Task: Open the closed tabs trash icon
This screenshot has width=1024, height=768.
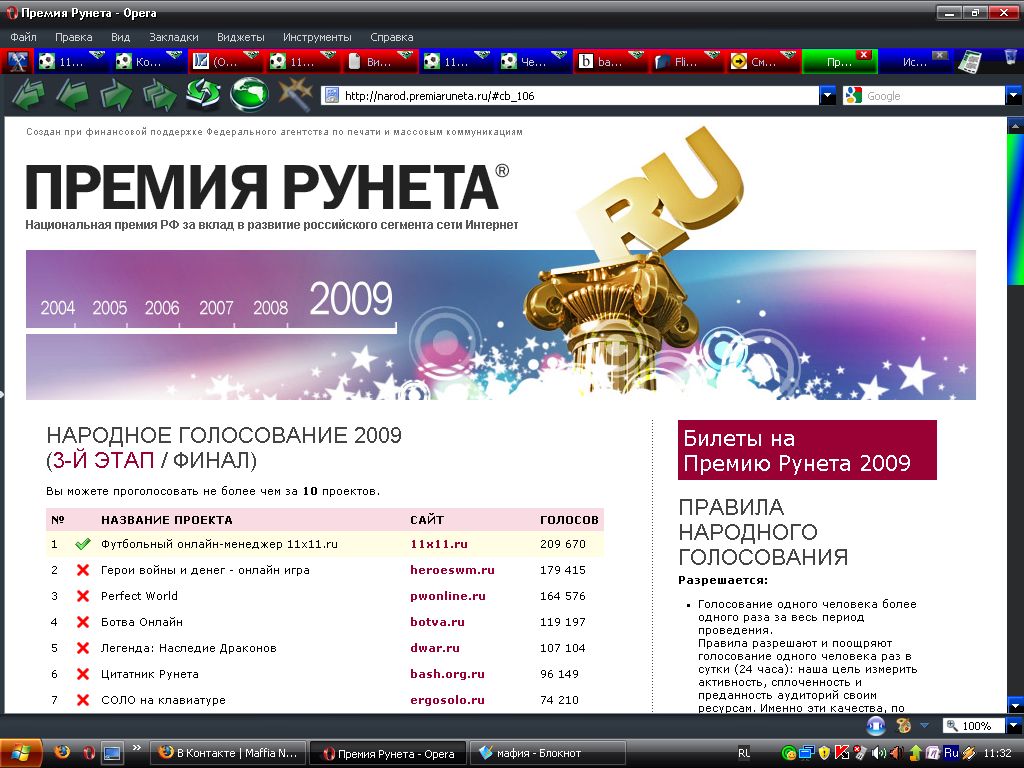Action: 1009,59
